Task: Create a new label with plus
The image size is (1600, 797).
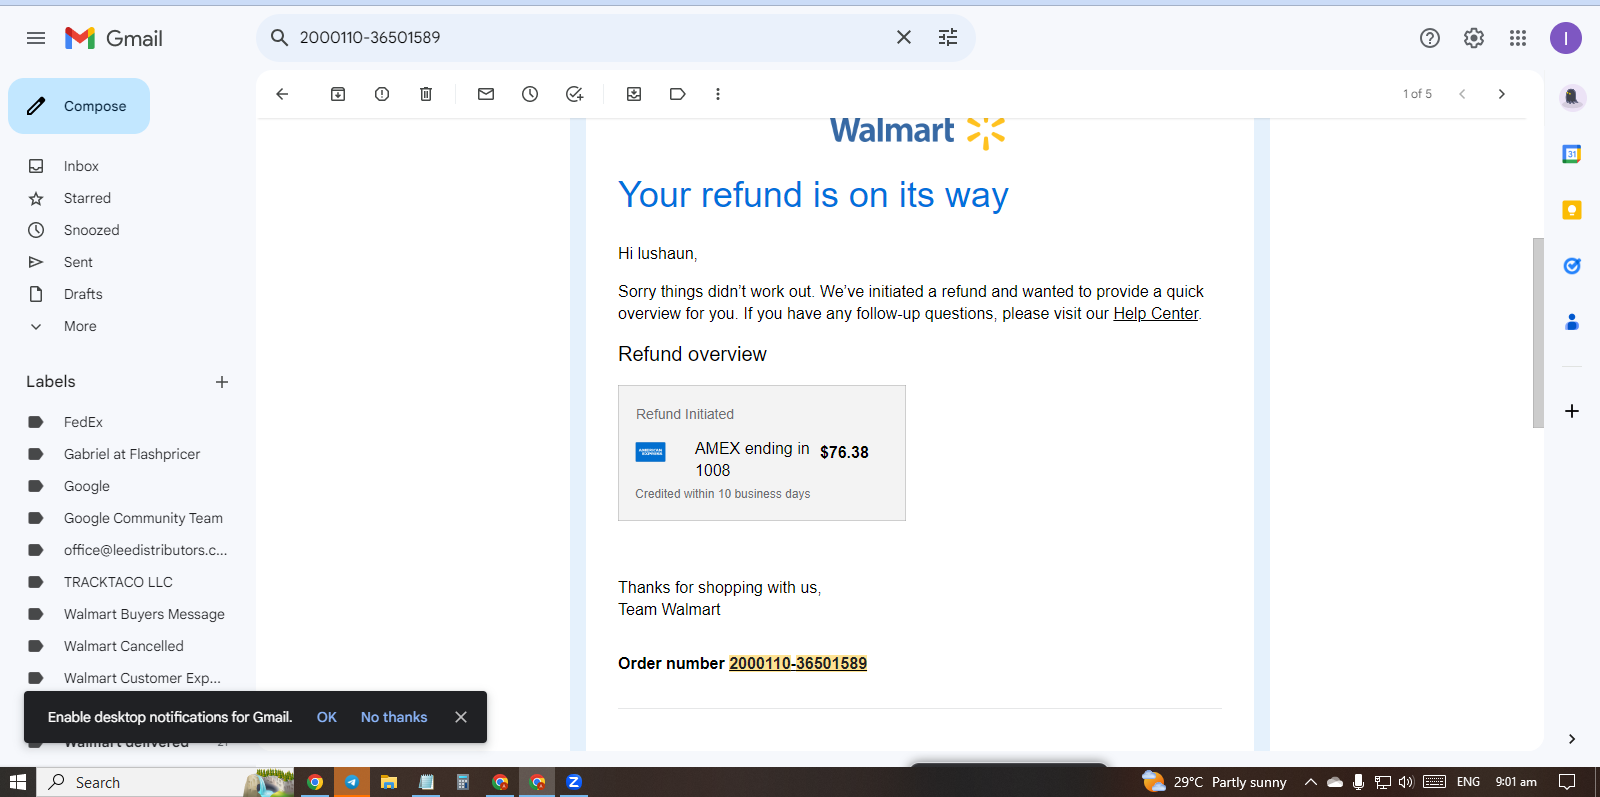Action: pos(222,382)
